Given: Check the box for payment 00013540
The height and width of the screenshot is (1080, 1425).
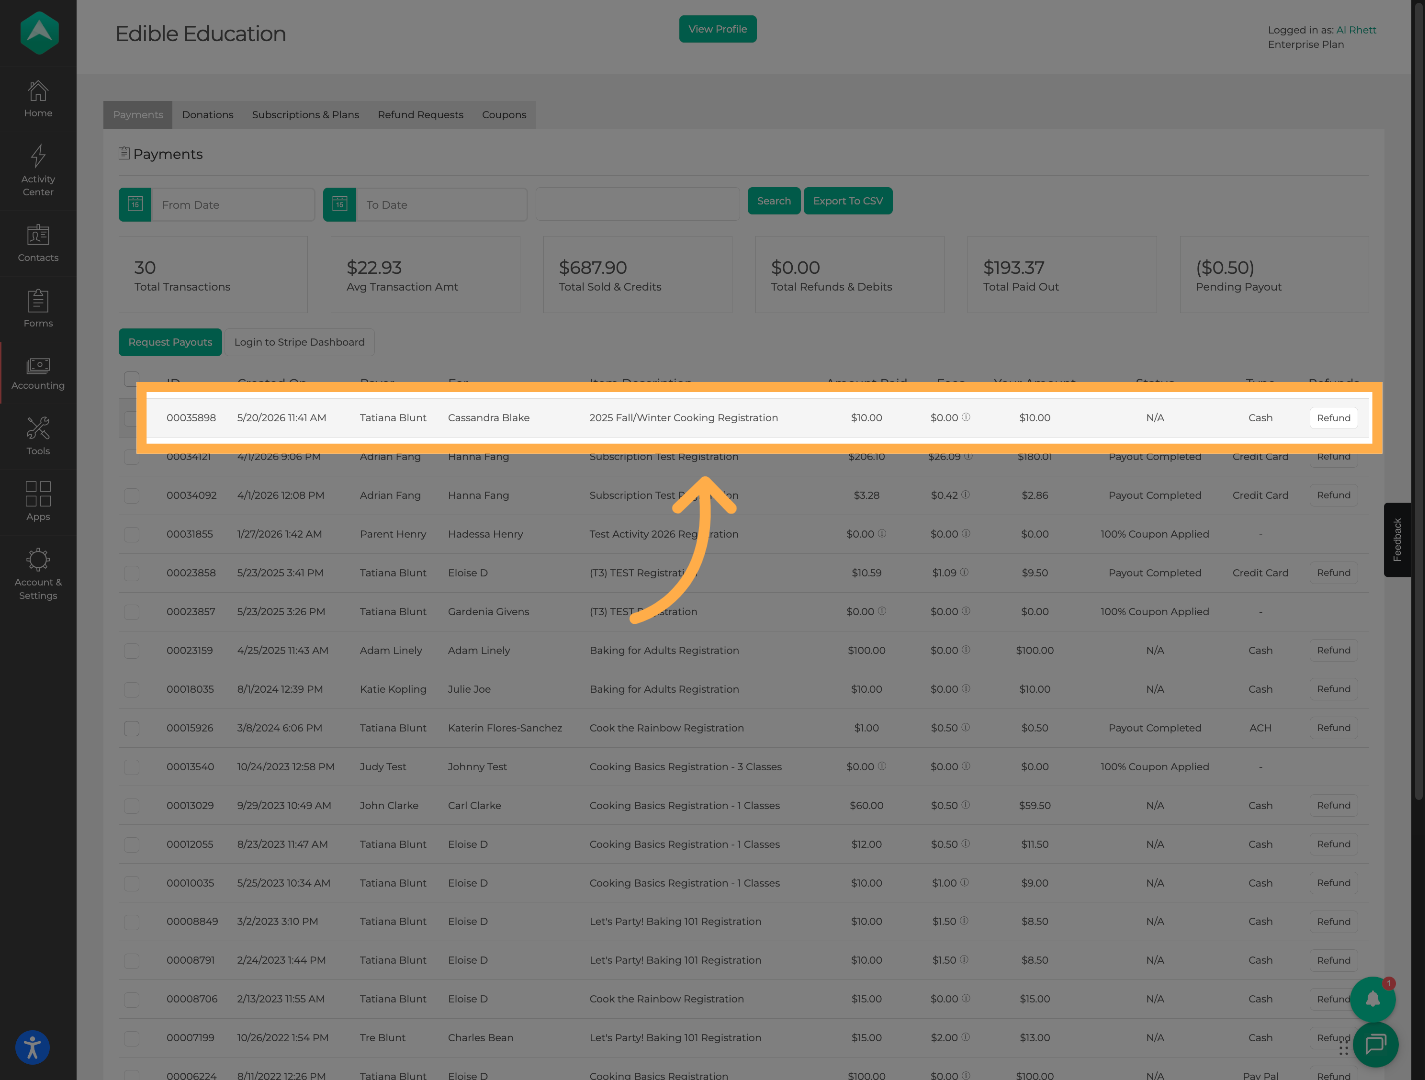Looking at the screenshot, I should click(x=132, y=767).
